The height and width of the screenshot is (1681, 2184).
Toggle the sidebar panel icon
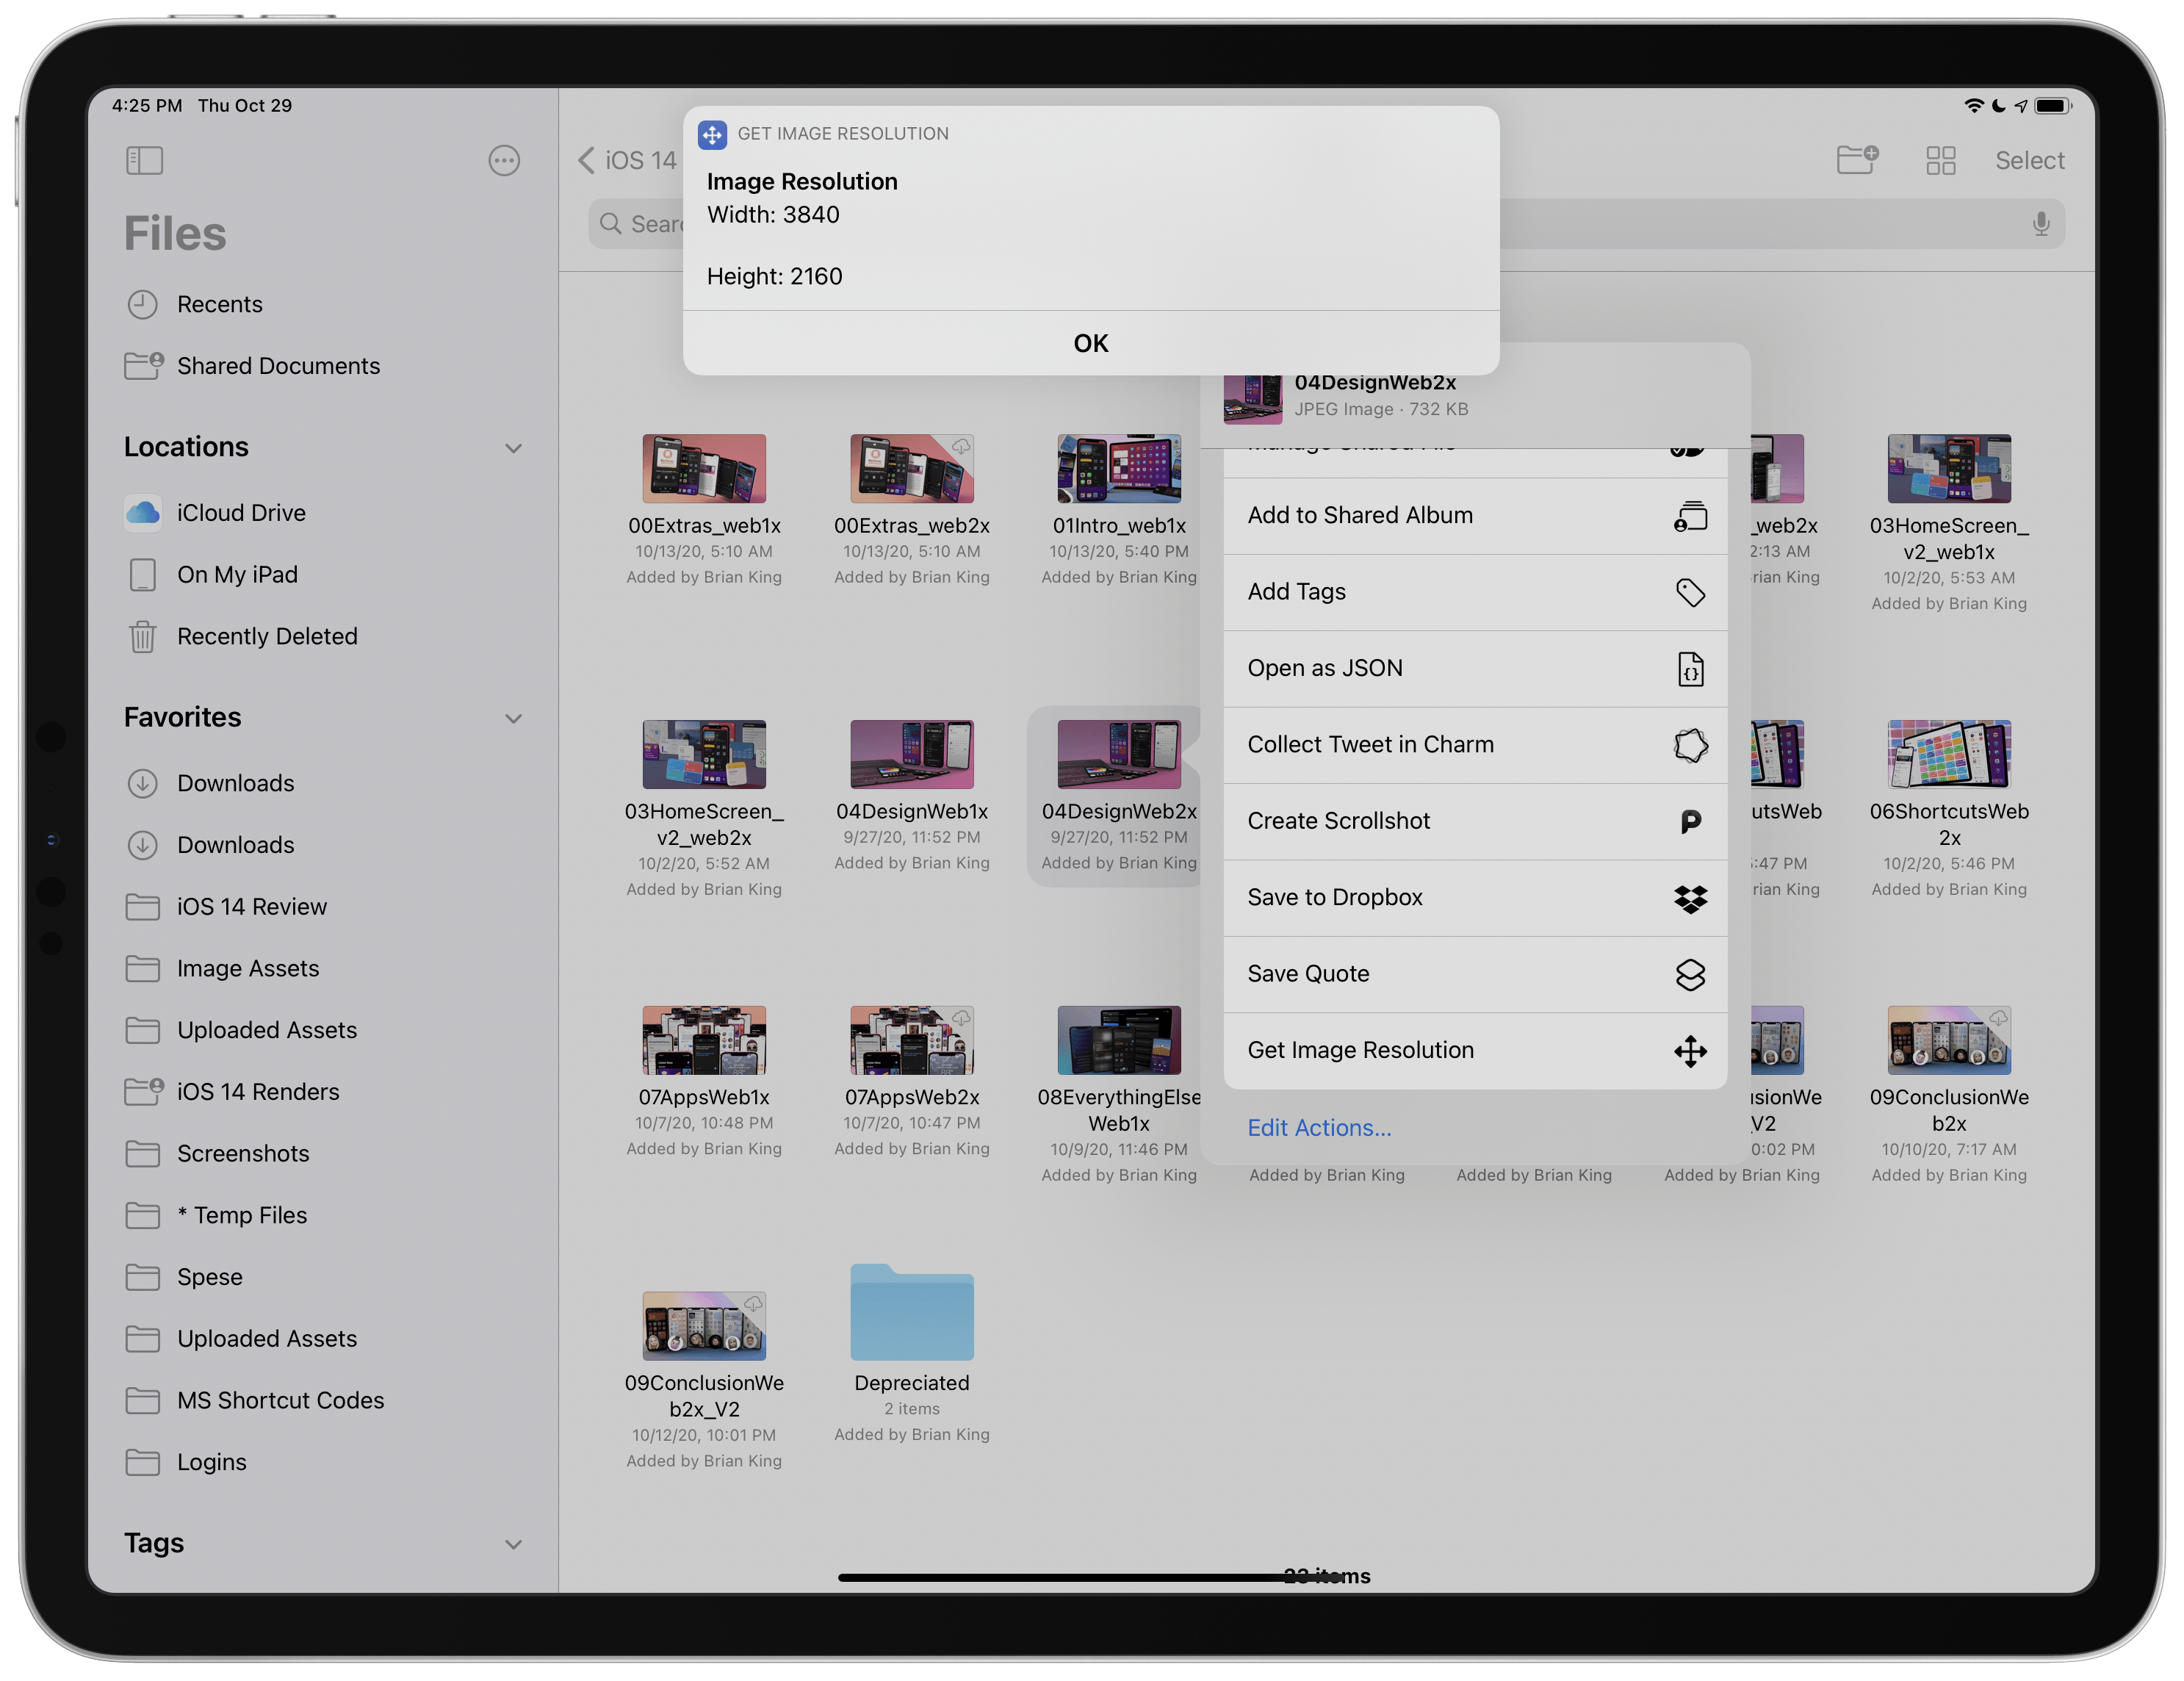coord(144,160)
